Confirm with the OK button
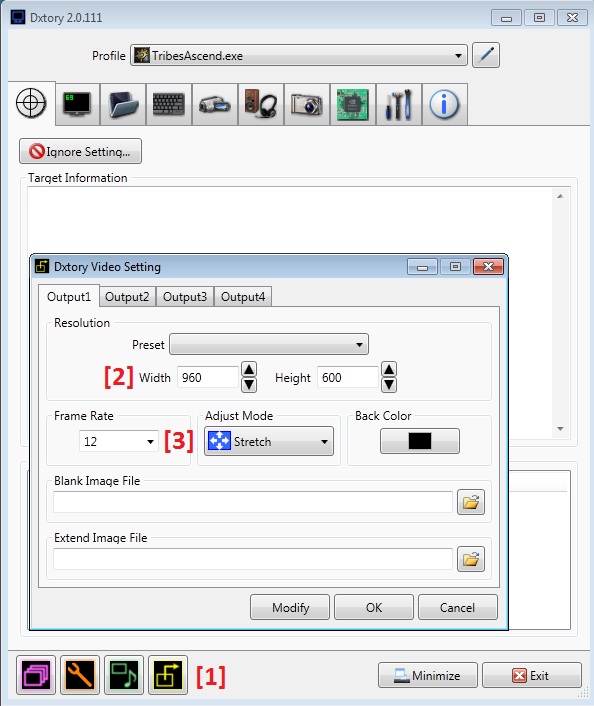This screenshot has width=594, height=706. point(374,607)
